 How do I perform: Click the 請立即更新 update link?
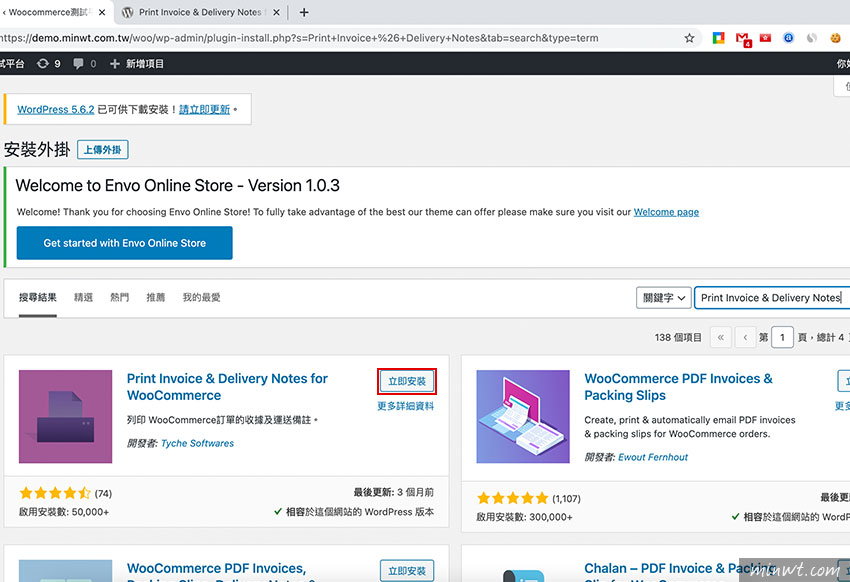click(x=204, y=109)
